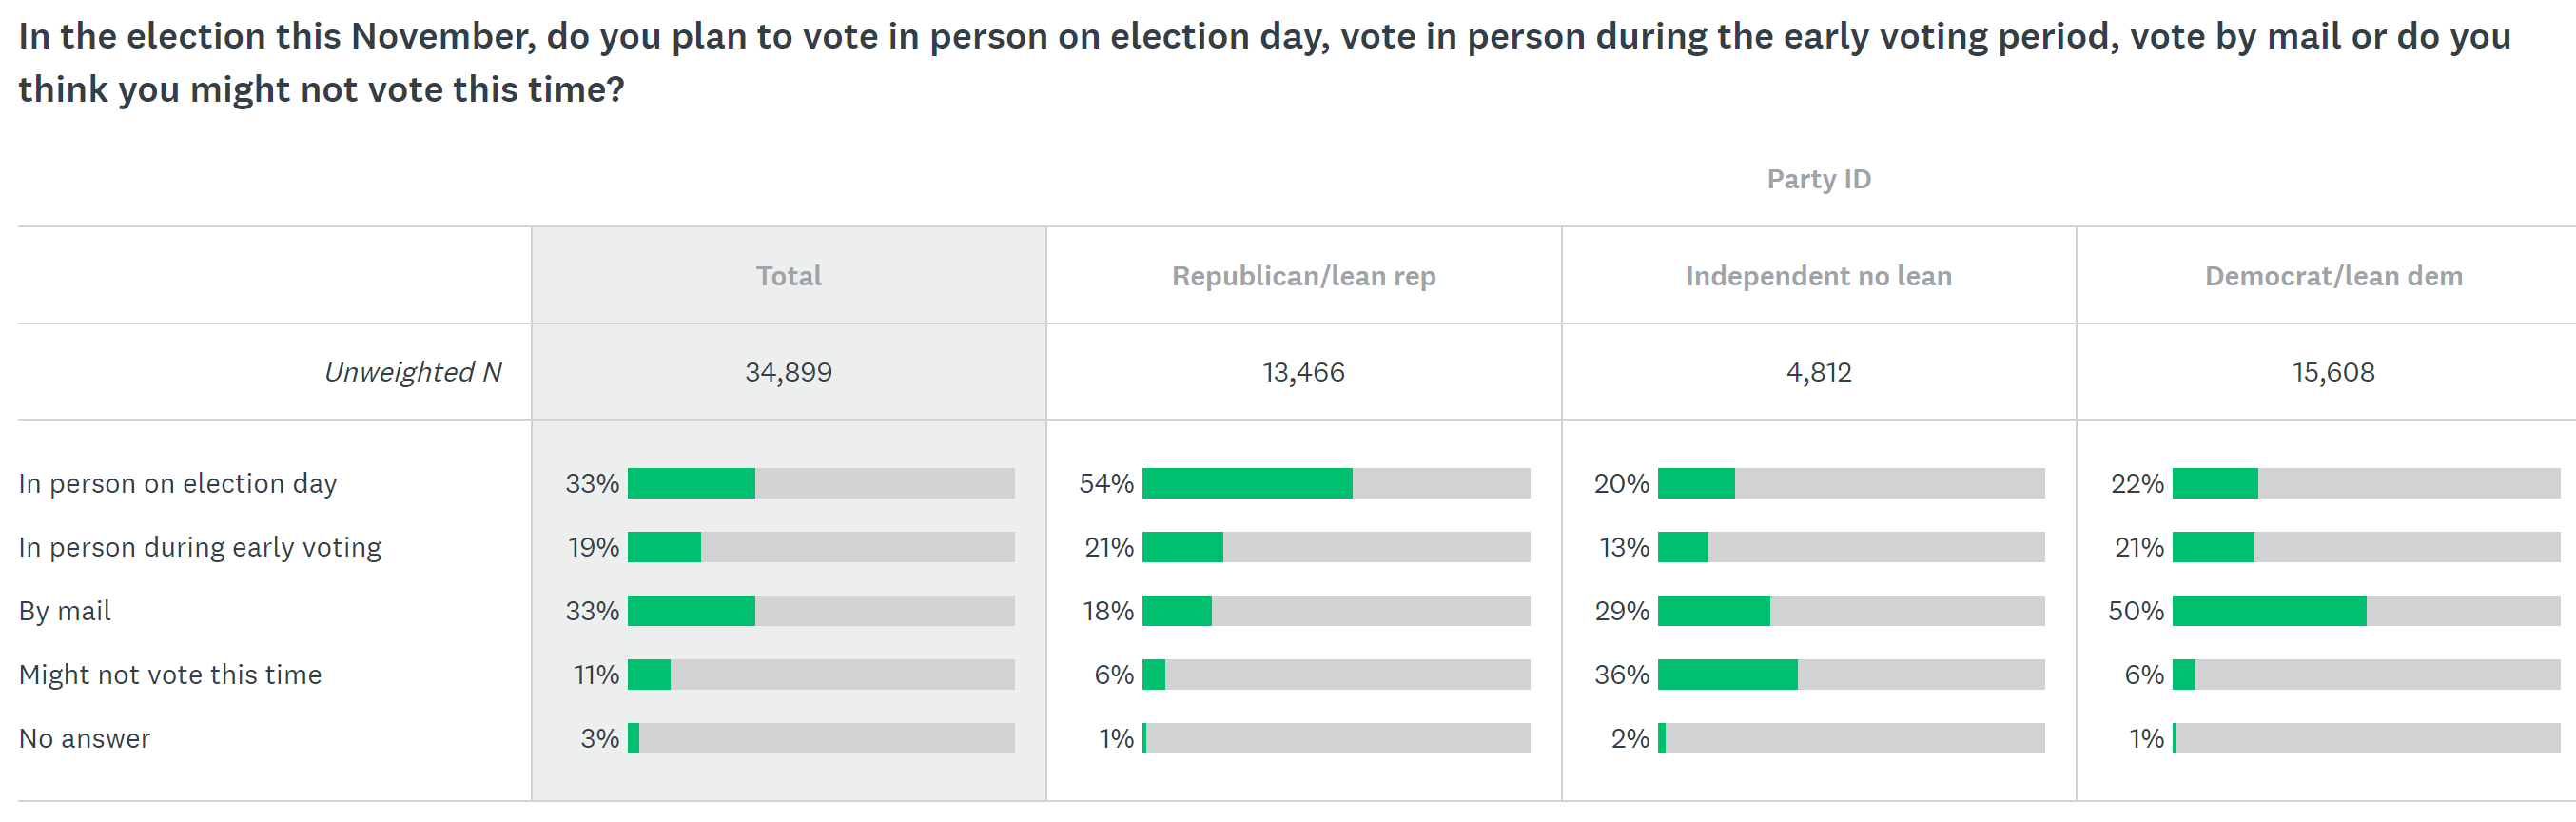Screen dimensions: 2576x822
Task: Click the 'No answer' row label
Action: 85,739
